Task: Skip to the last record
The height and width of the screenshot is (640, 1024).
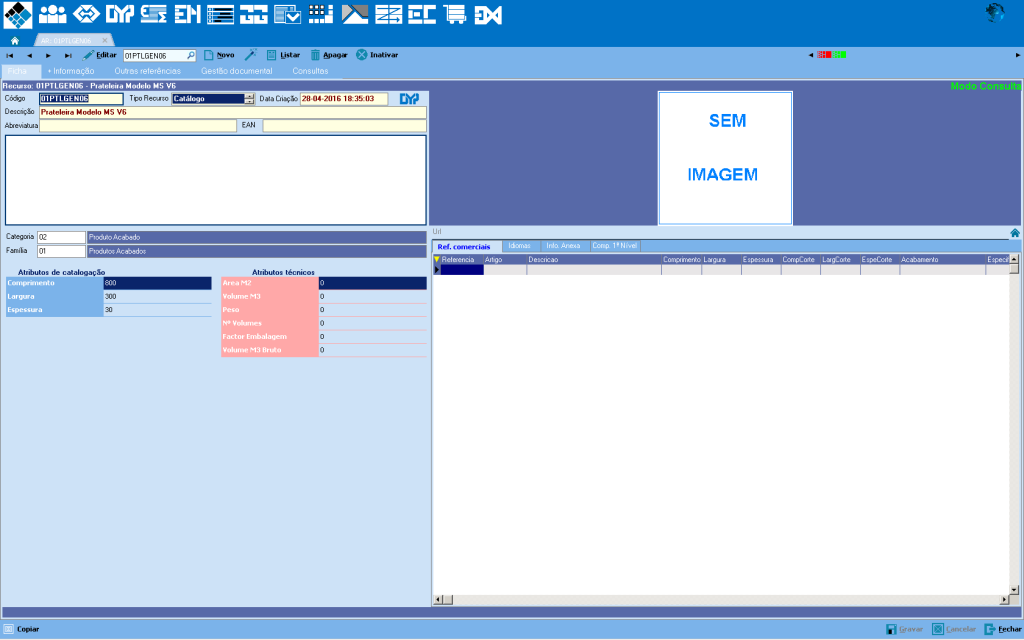Action: click(68, 55)
